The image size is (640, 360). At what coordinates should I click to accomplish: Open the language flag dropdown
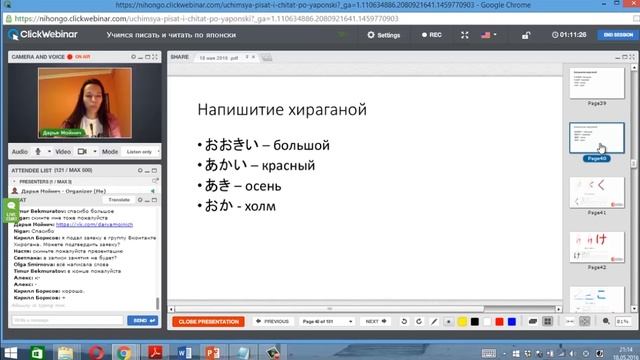[489, 35]
